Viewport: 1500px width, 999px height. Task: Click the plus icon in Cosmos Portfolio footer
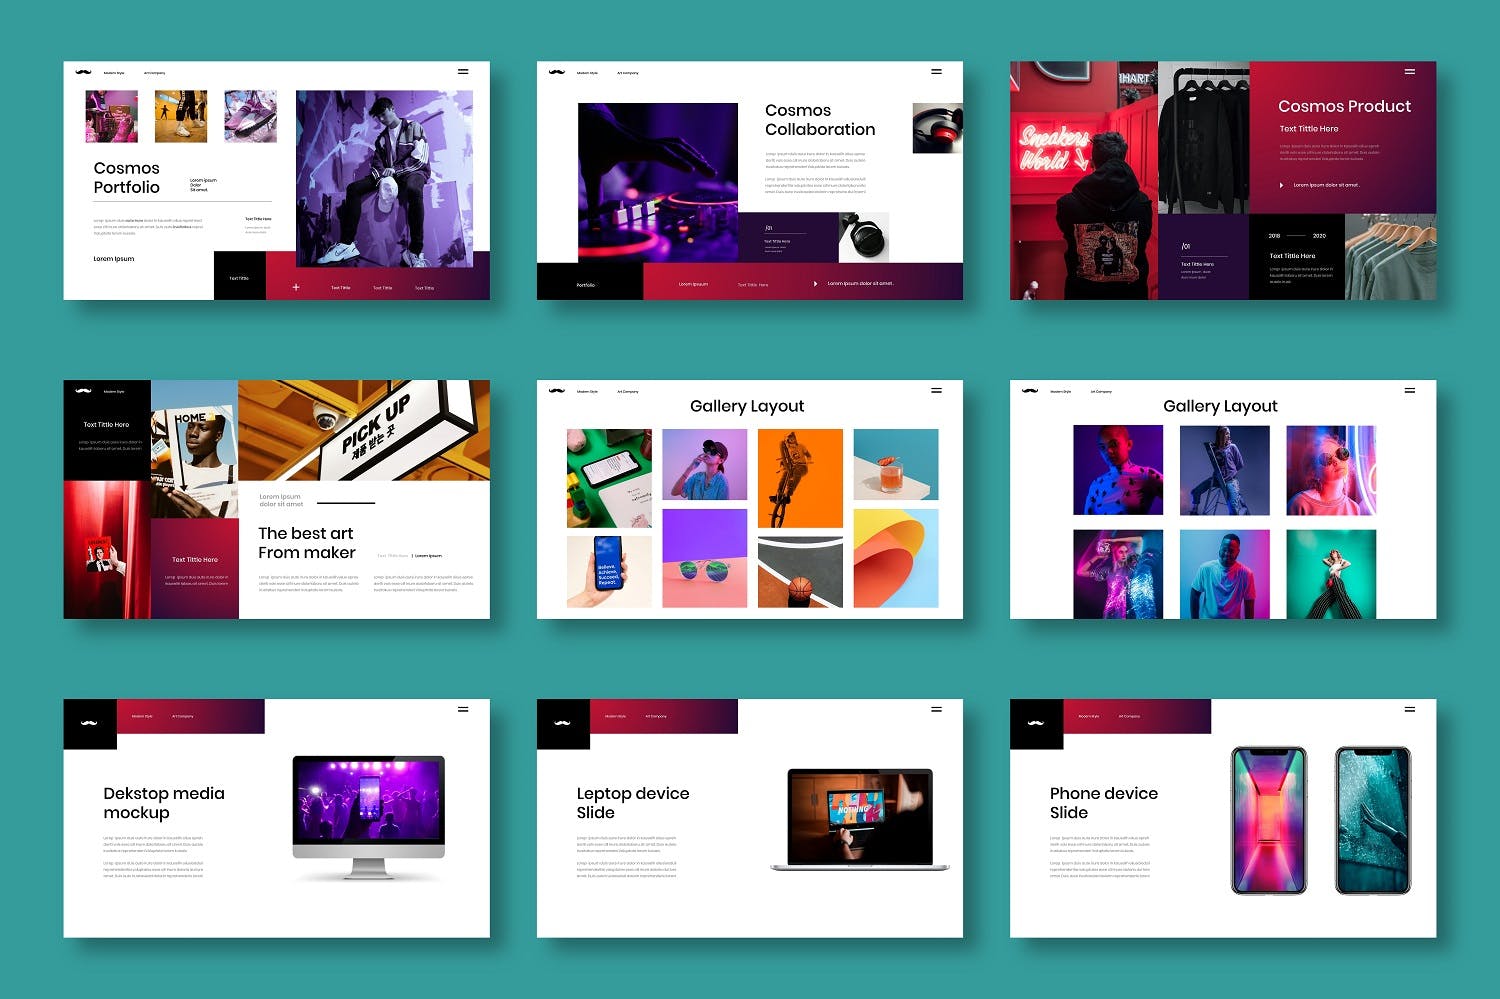(x=296, y=287)
